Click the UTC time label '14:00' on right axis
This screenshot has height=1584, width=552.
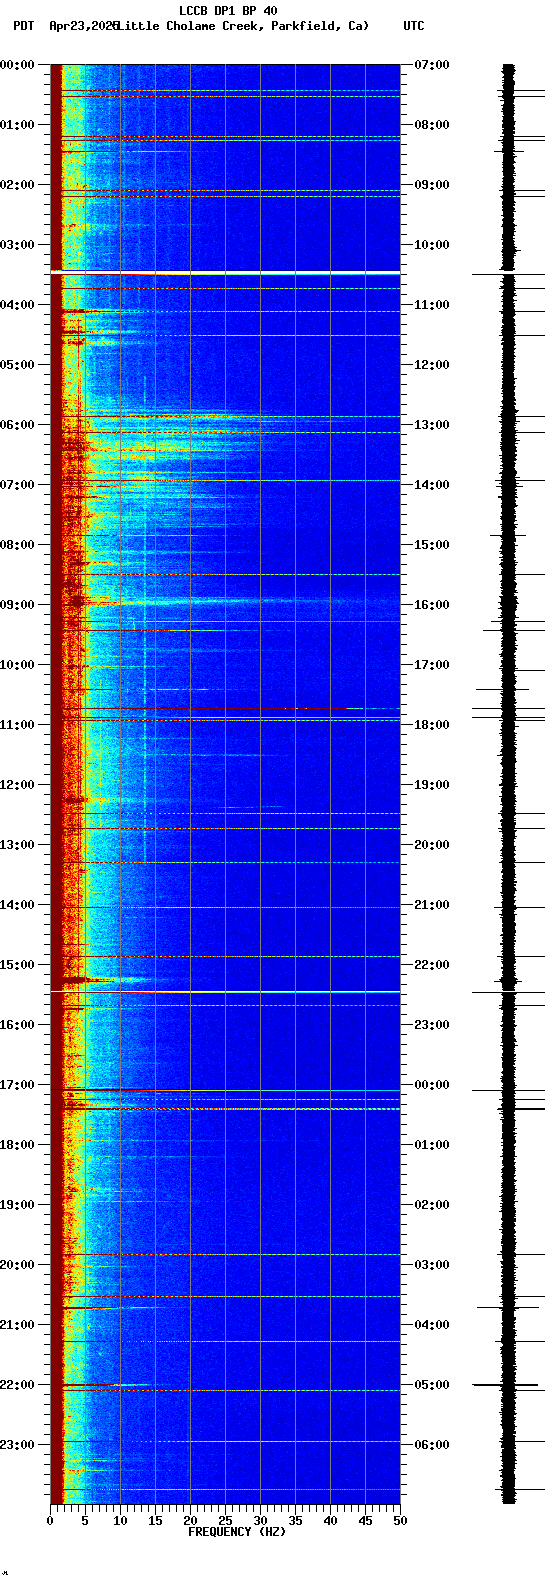432,485
